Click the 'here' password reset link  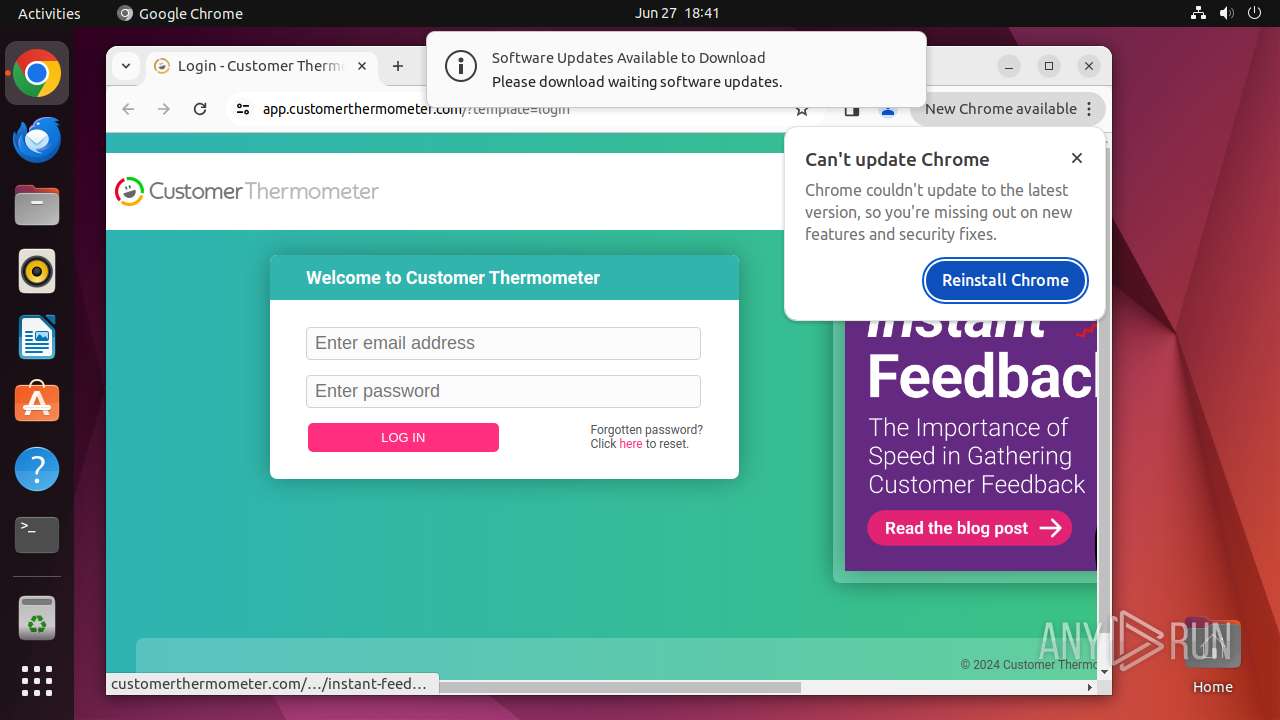pyautogui.click(x=631, y=444)
